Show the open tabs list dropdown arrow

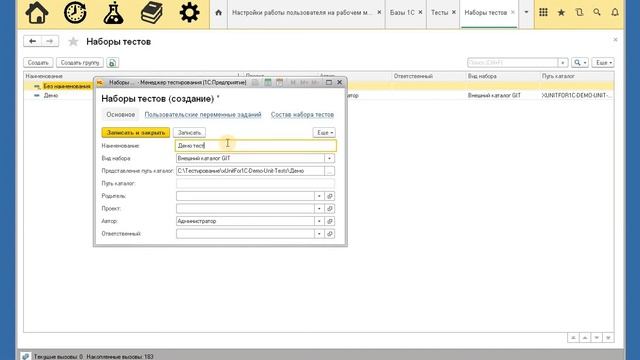(x=526, y=12)
